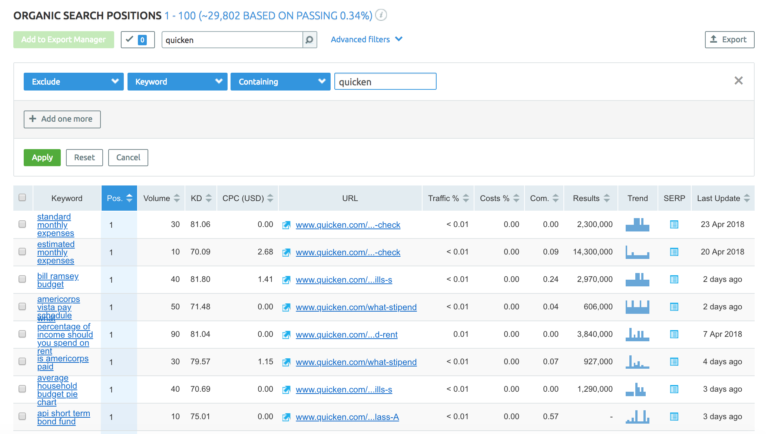Sort by Volume column

(x=161, y=198)
